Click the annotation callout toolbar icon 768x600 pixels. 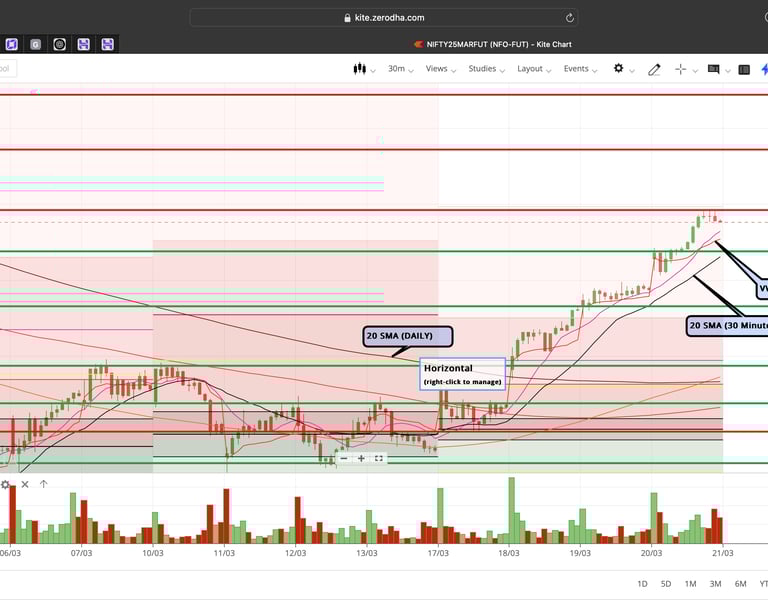714,70
